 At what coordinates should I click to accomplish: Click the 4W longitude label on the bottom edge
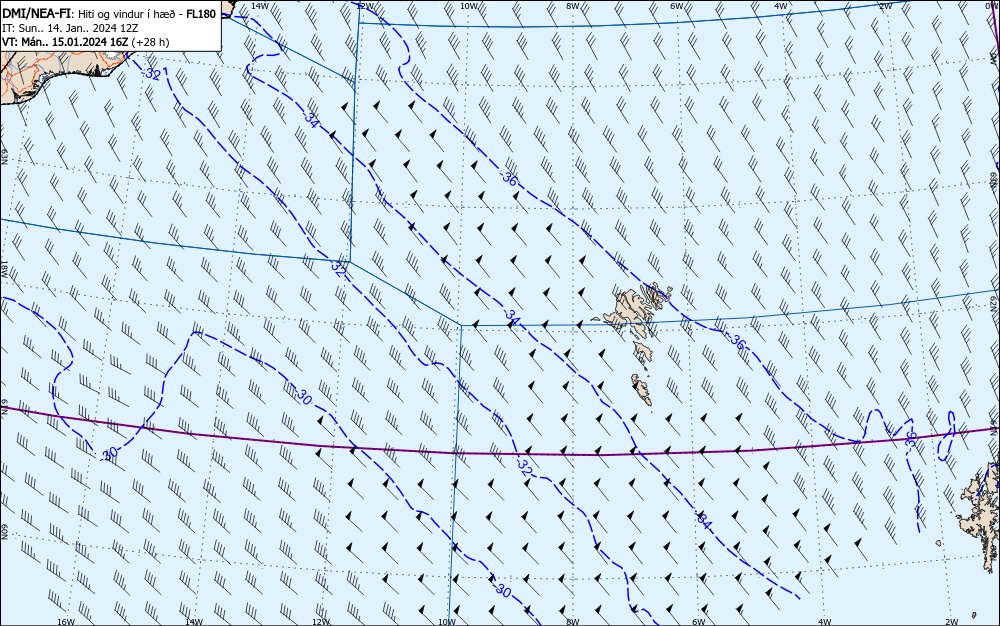(x=825, y=622)
